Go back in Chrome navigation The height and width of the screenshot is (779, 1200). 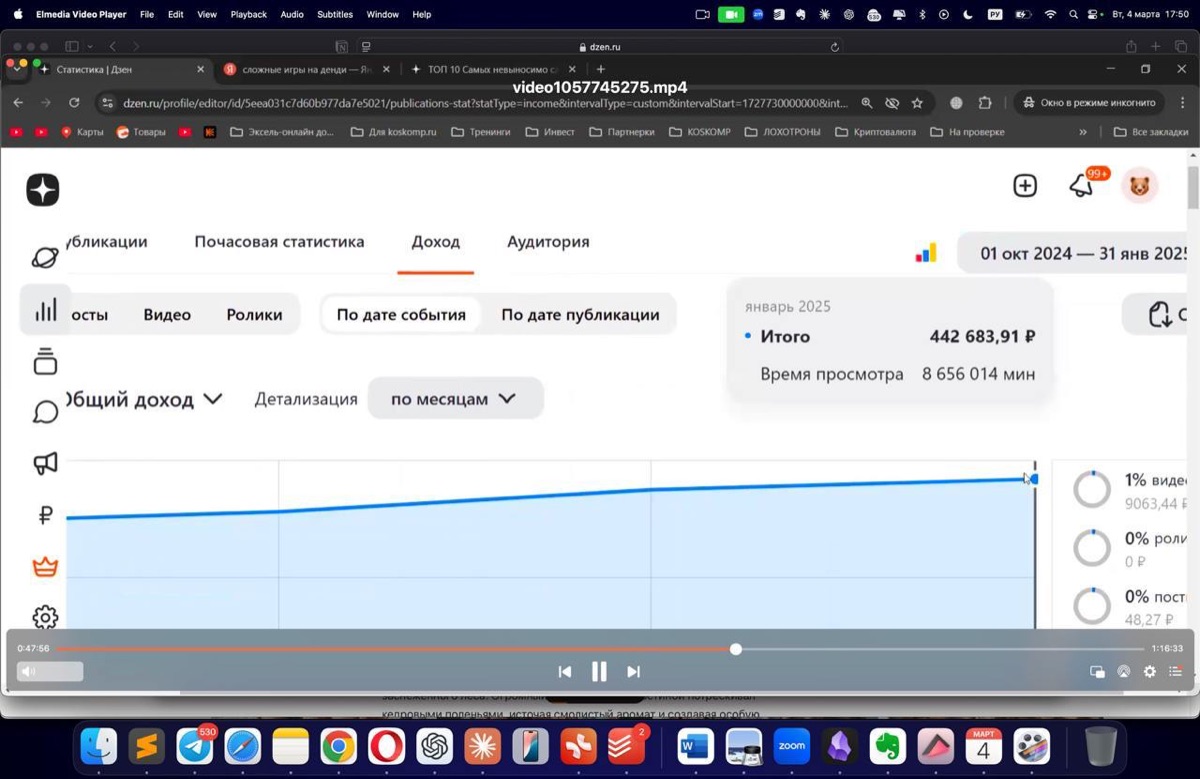tap(18, 103)
